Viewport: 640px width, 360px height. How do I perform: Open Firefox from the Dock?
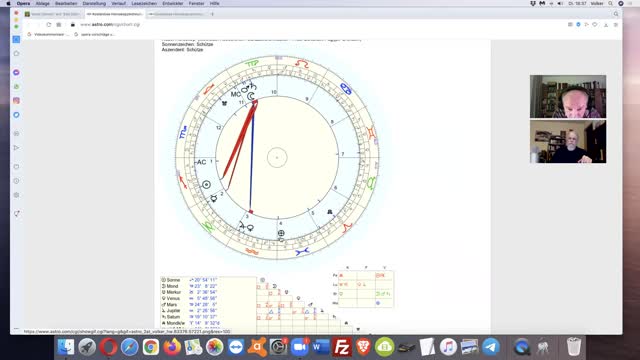click(172, 347)
